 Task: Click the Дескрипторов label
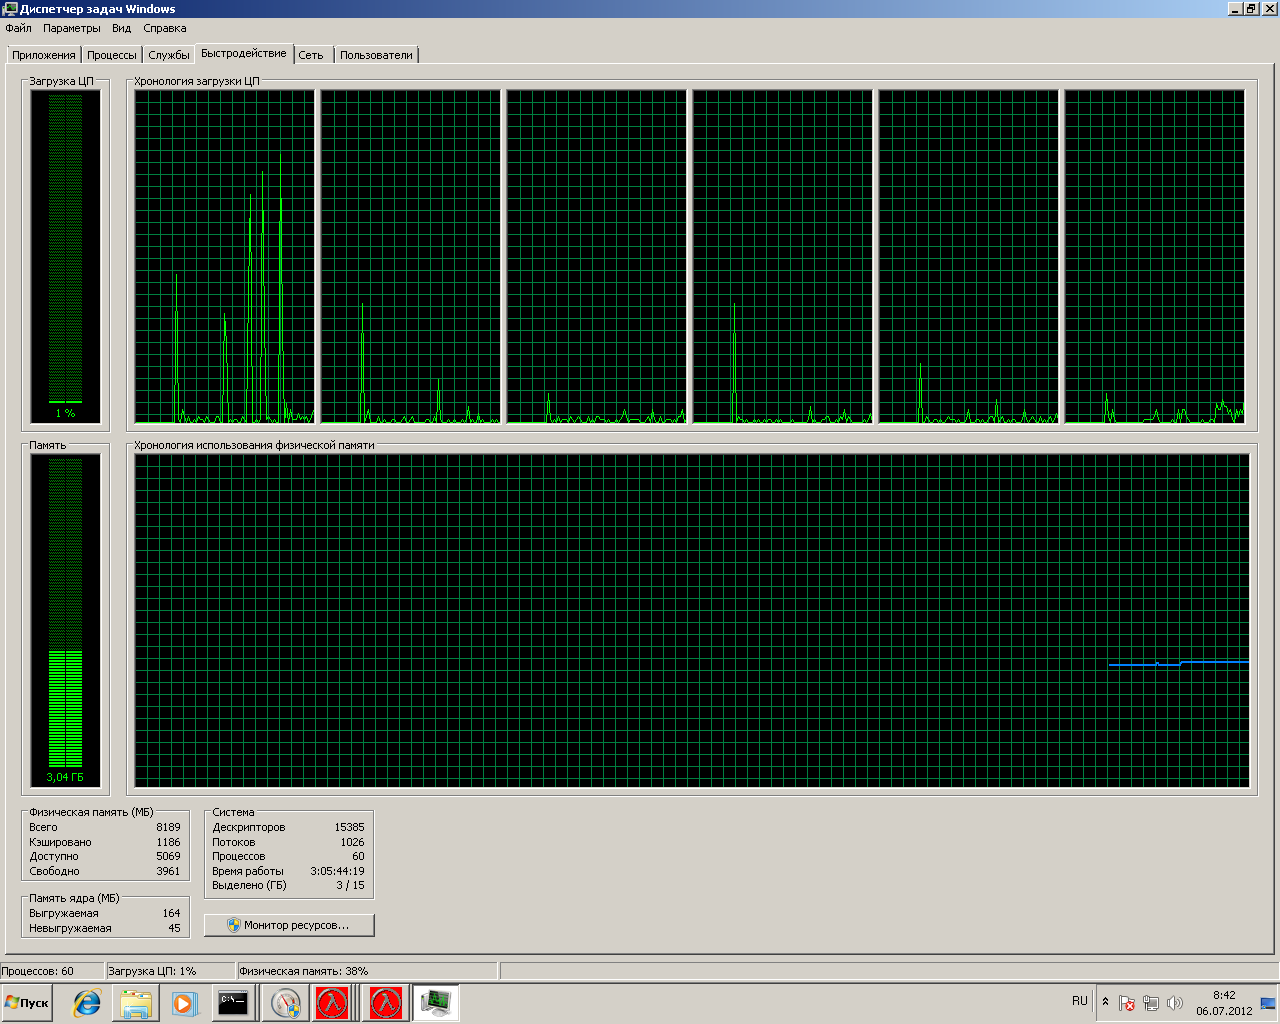point(249,827)
